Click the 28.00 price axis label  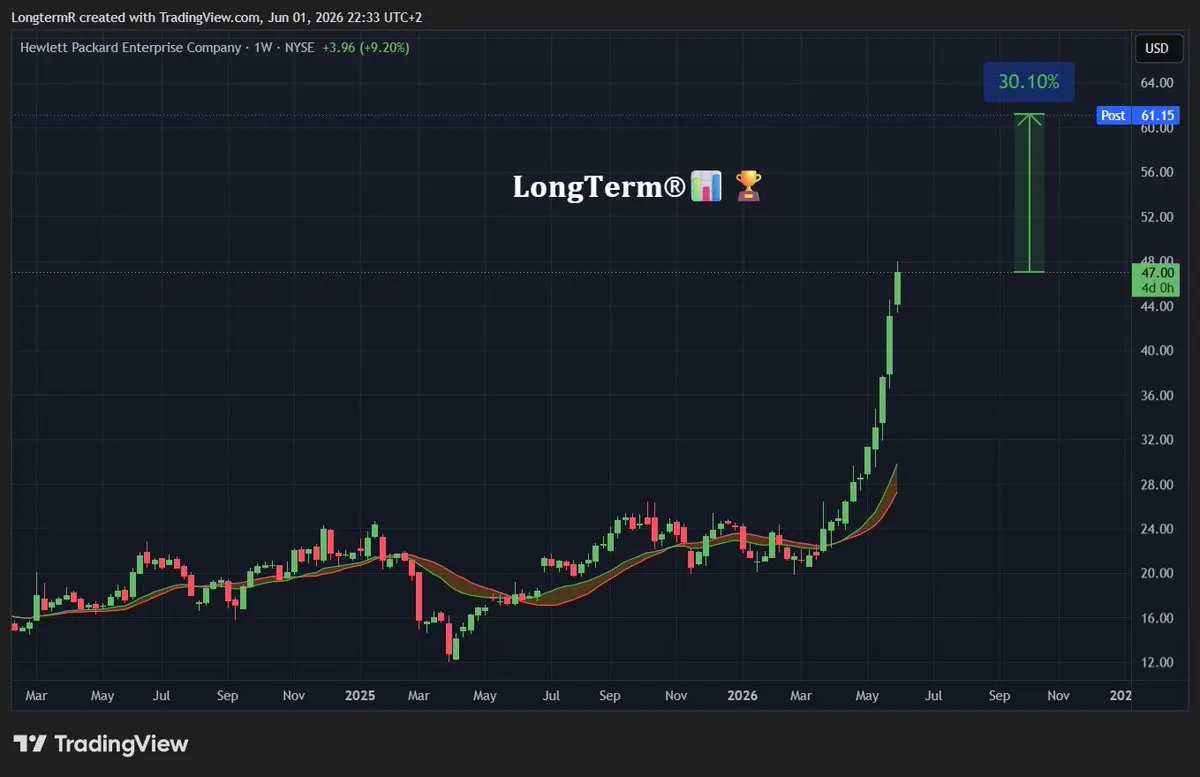pos(1156,485)
